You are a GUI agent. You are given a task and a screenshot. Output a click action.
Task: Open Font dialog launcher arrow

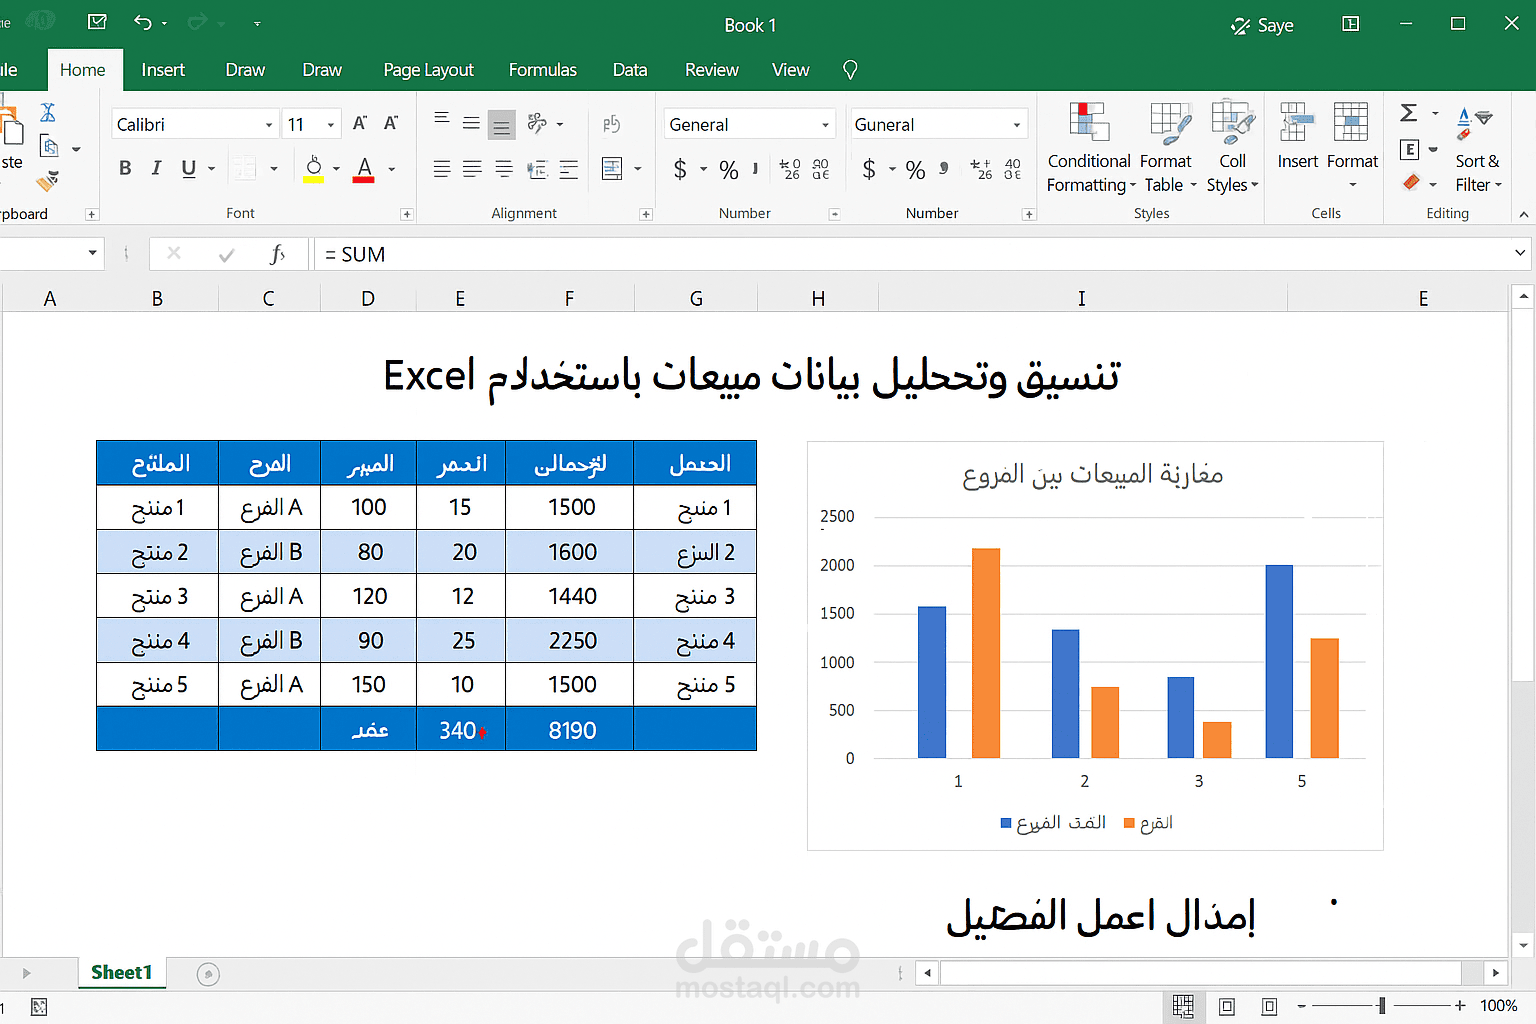pyautogui.click(x=406, y=214)
